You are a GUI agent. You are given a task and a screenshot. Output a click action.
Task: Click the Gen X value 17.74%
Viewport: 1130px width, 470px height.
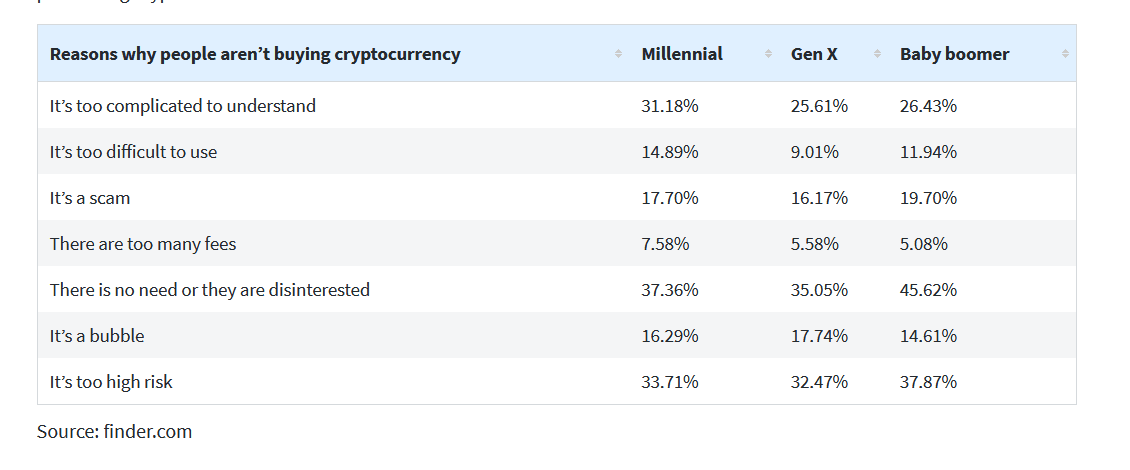(x=819, y=336)
